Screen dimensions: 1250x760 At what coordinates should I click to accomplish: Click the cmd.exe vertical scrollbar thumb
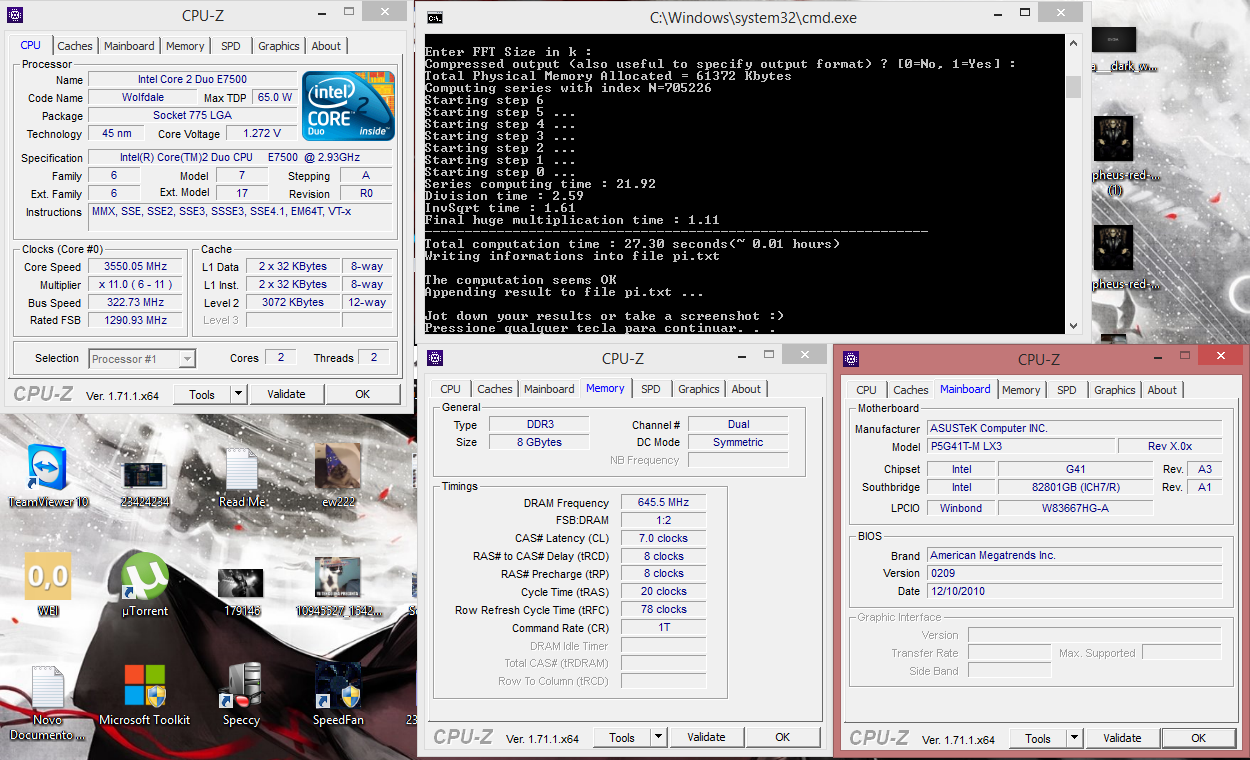[1073, 87]
